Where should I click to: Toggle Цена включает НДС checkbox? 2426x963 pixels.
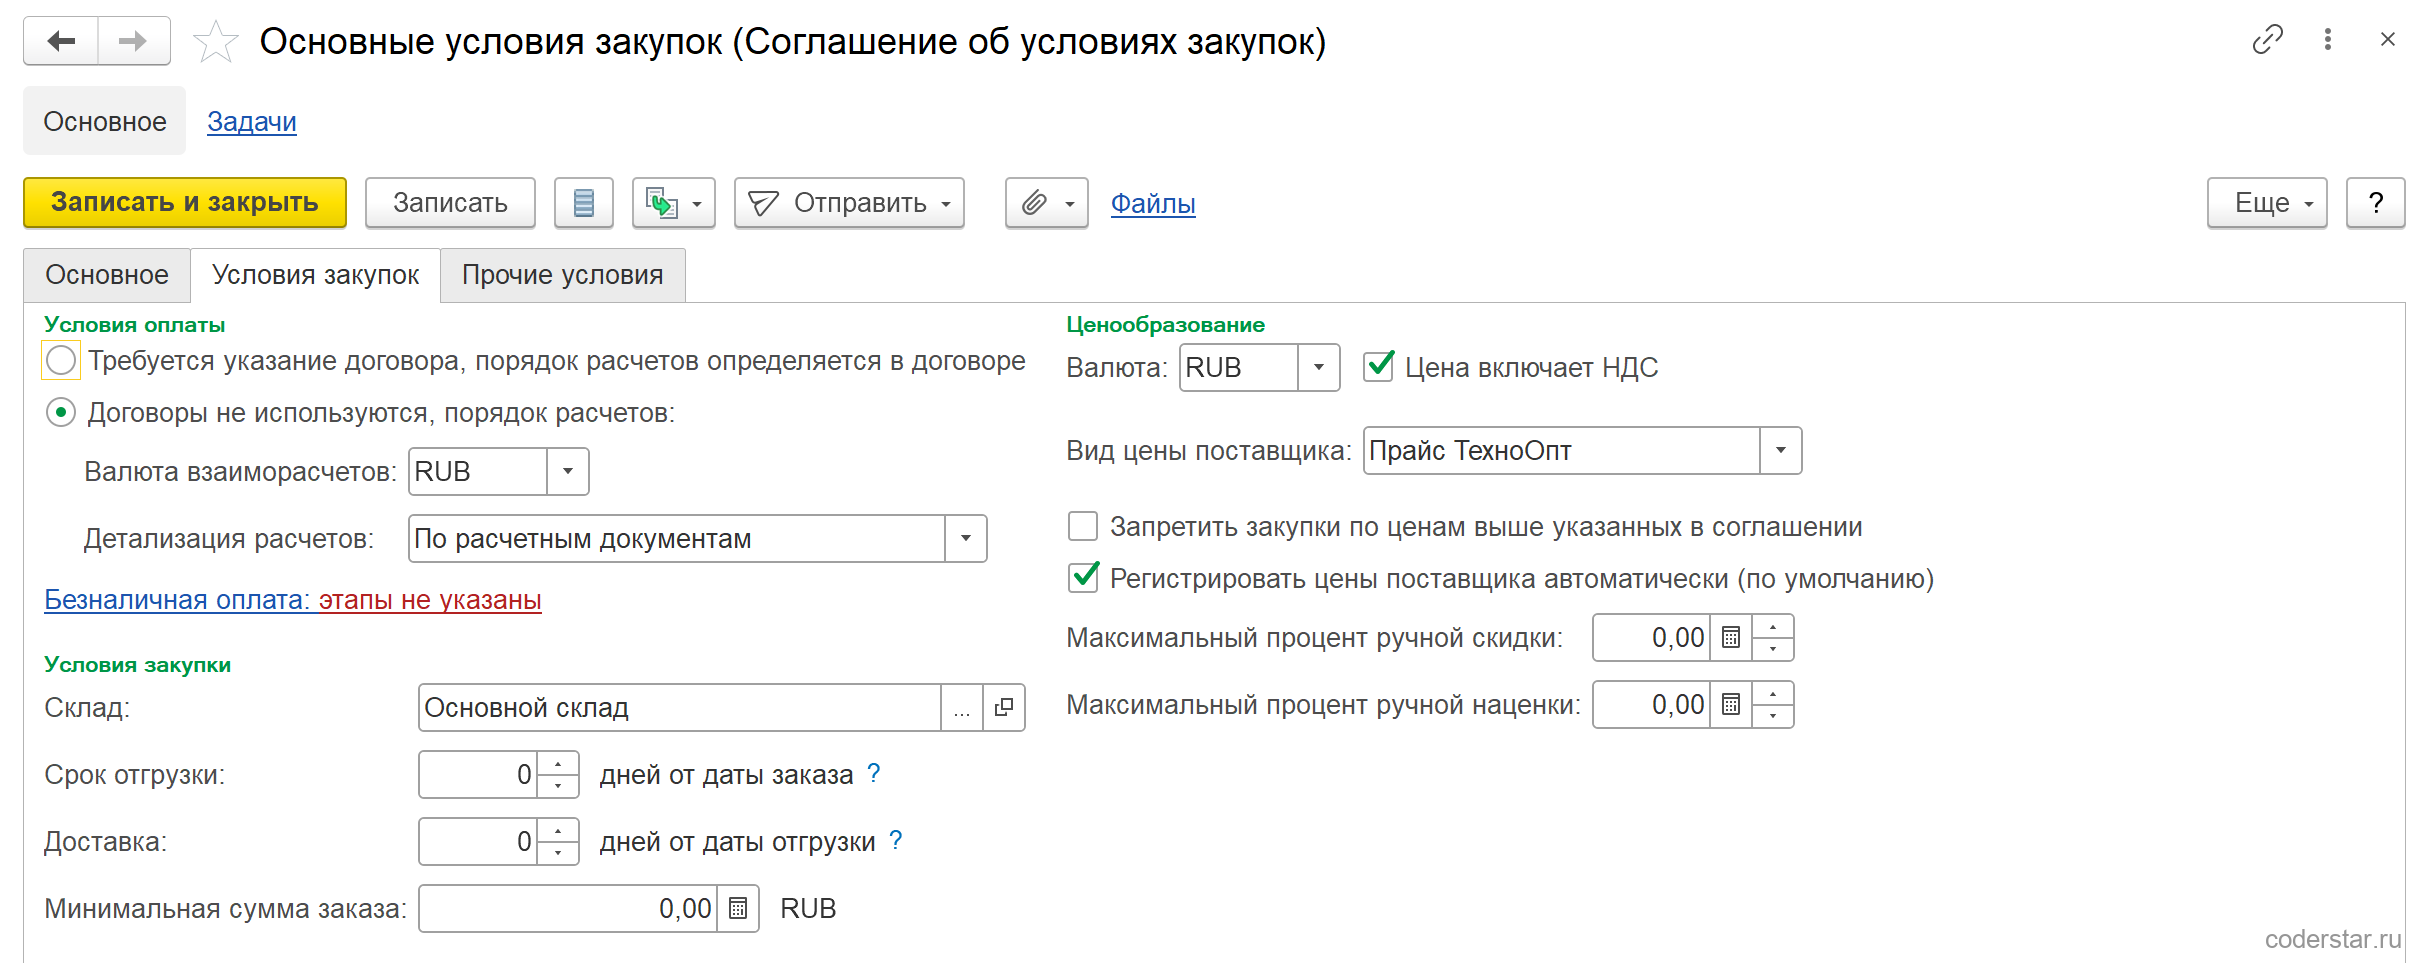(x=1379, y=367)
